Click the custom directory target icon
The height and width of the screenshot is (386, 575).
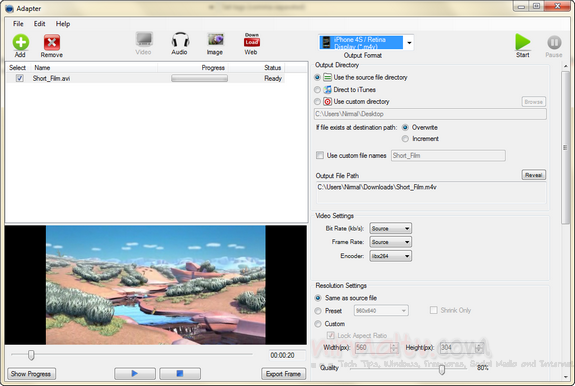tap(327, 102)
